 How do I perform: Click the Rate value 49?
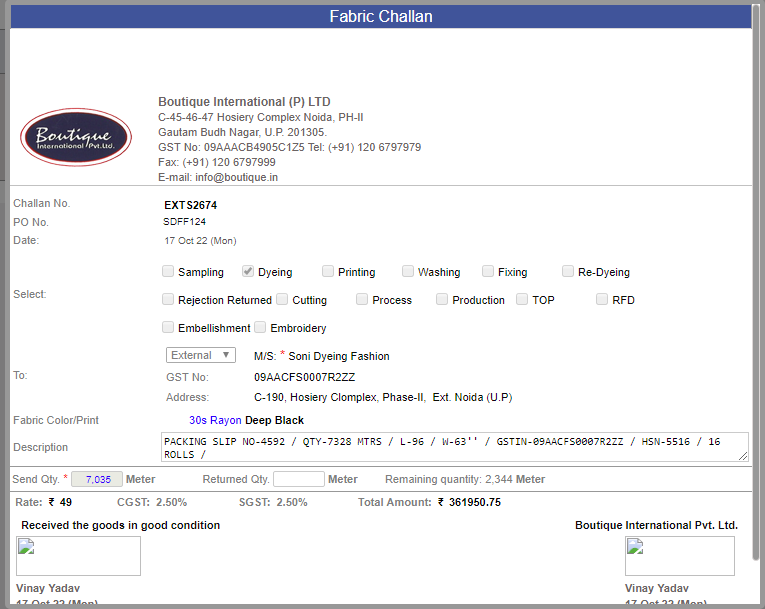(x=65, y=502)
